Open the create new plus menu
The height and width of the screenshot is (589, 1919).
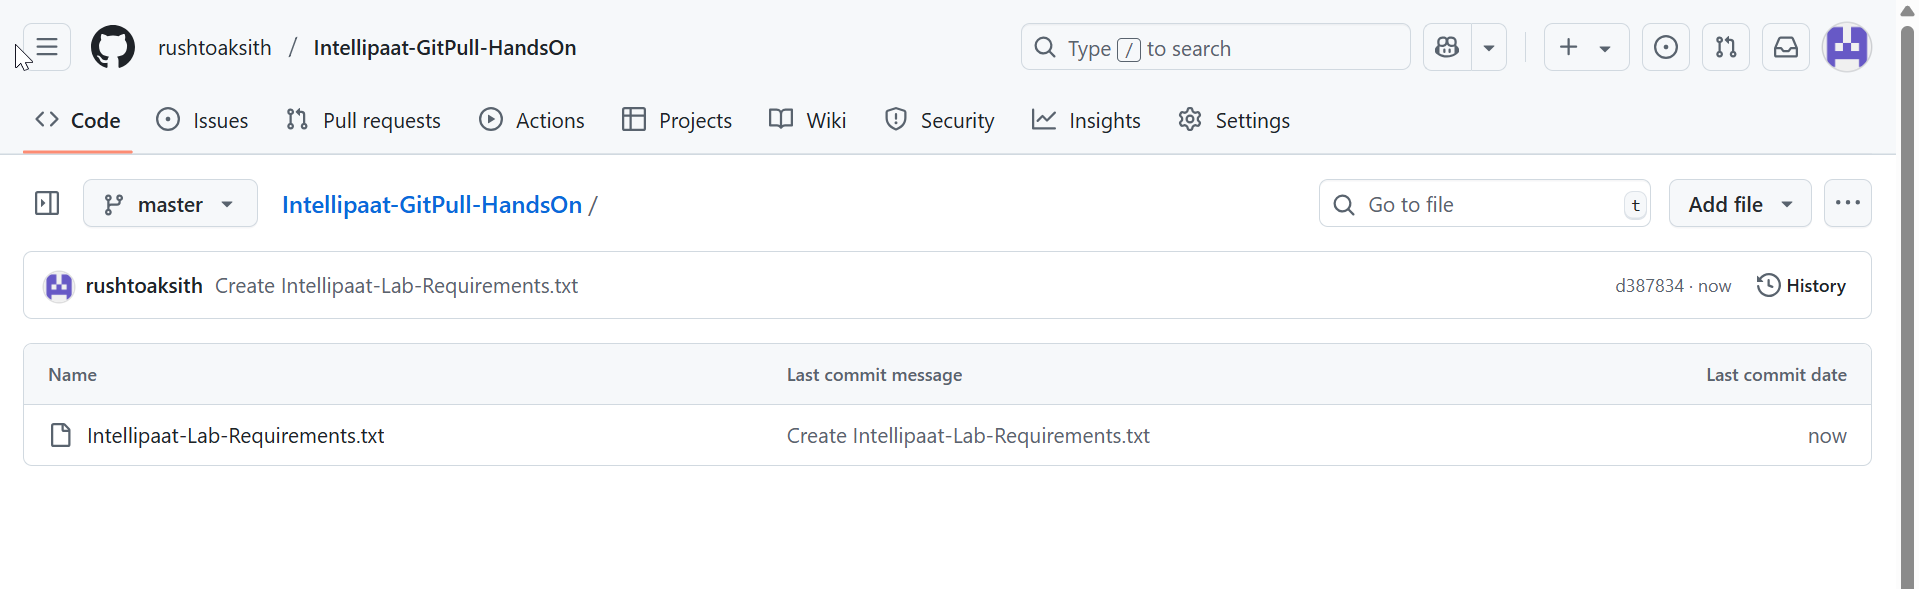tap(1586, 47)
